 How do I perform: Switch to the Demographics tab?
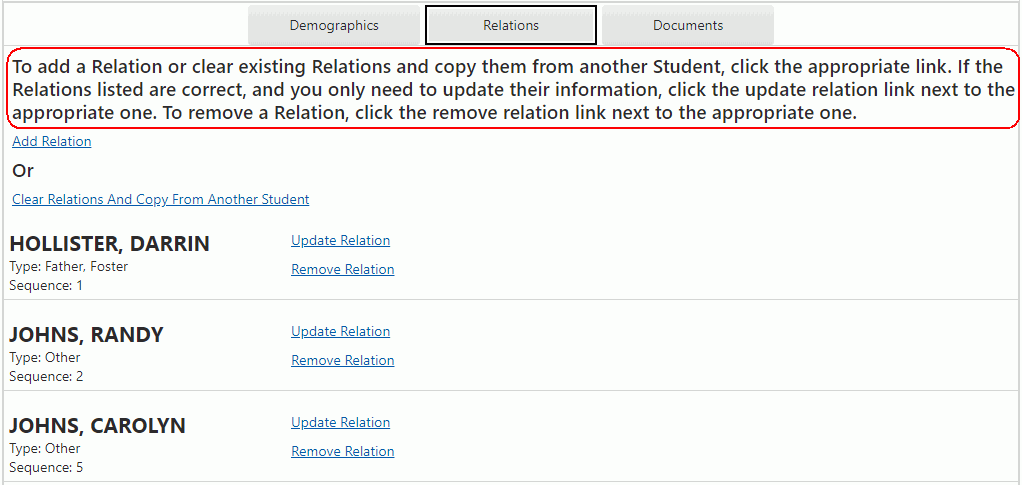coord(334,25)
